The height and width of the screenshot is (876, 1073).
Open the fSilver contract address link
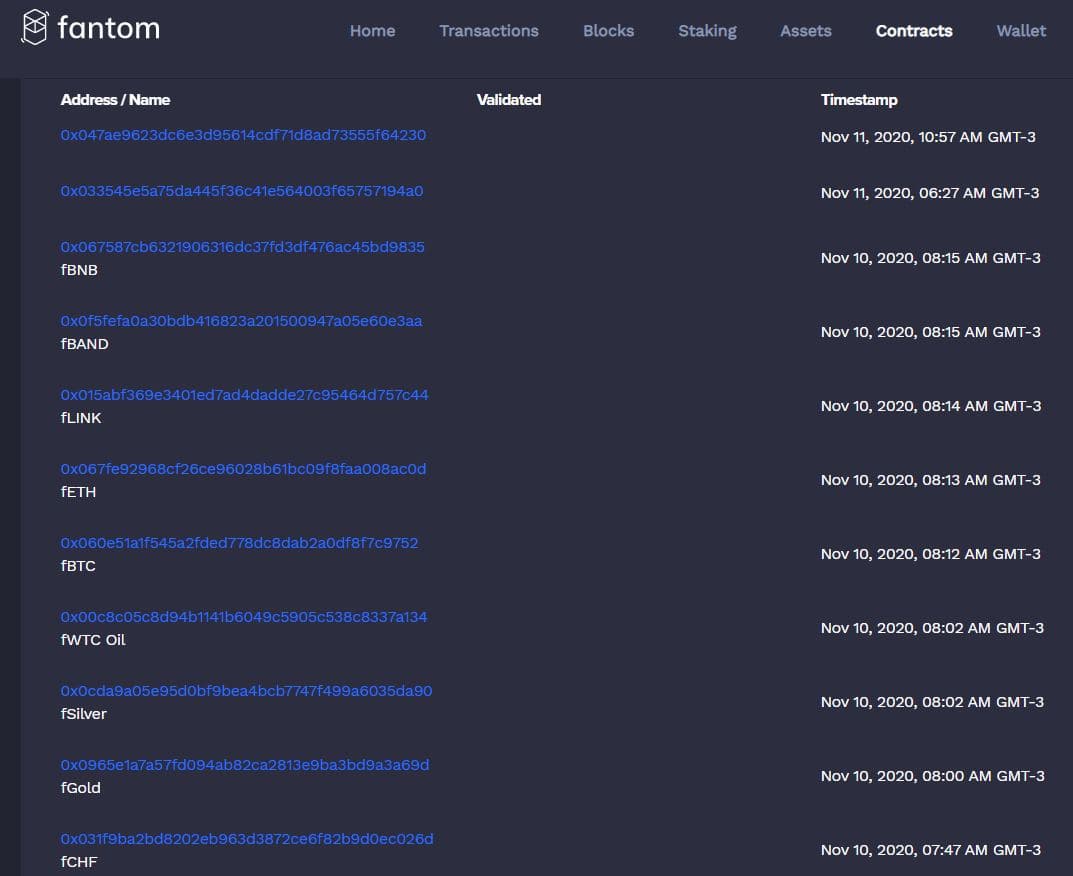click(246, 691)
